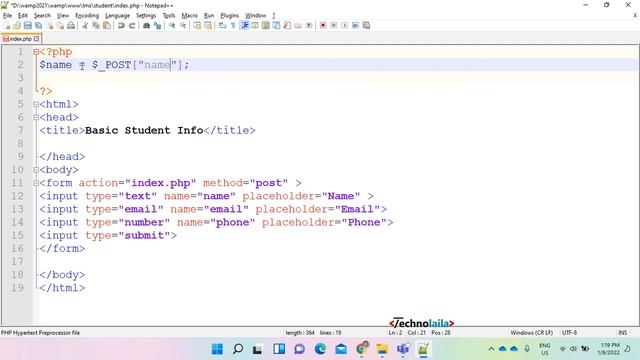Open the Plugins menu
Screen dimensions: 640x360
229,16
